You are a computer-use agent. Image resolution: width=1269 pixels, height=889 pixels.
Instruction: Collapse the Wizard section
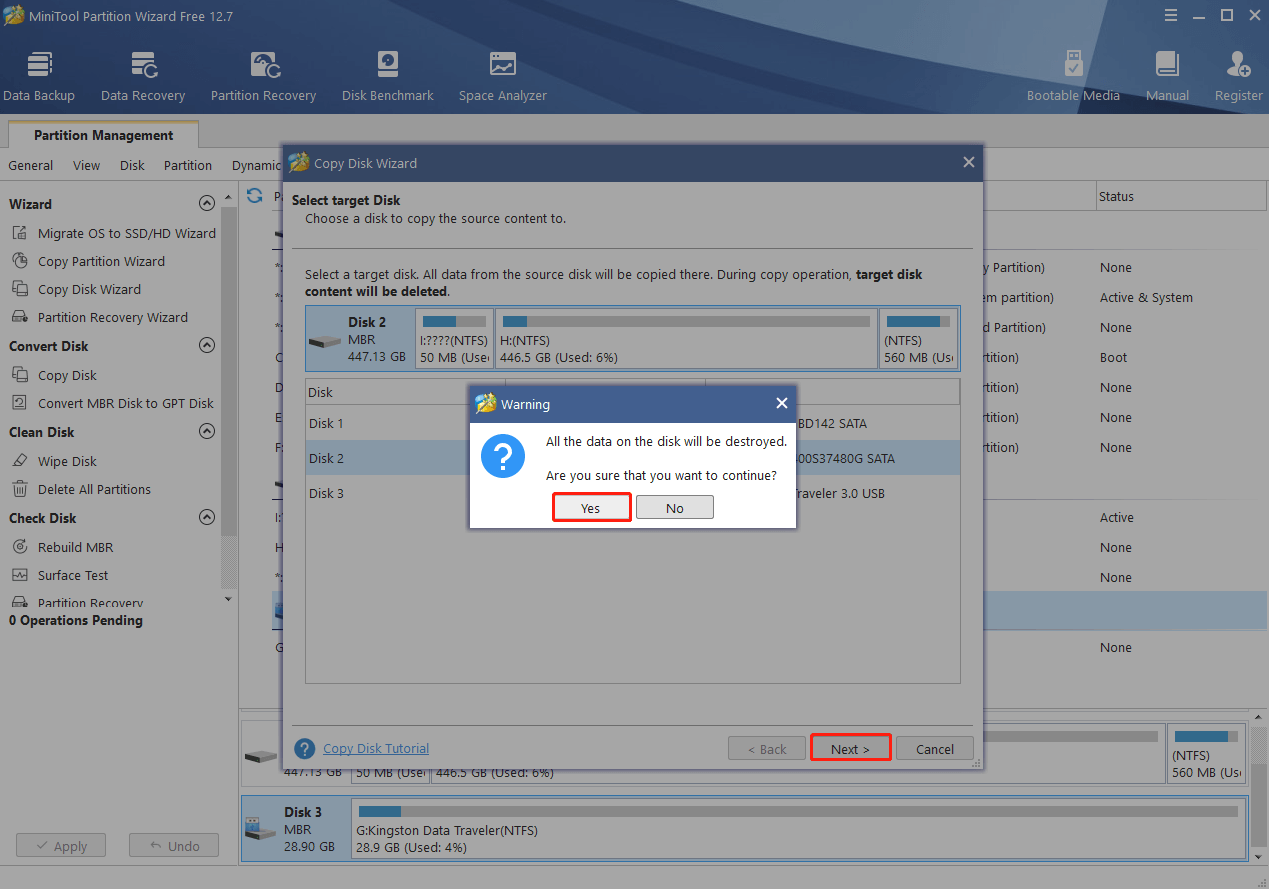pyautogui.click(x=207, y=203)
